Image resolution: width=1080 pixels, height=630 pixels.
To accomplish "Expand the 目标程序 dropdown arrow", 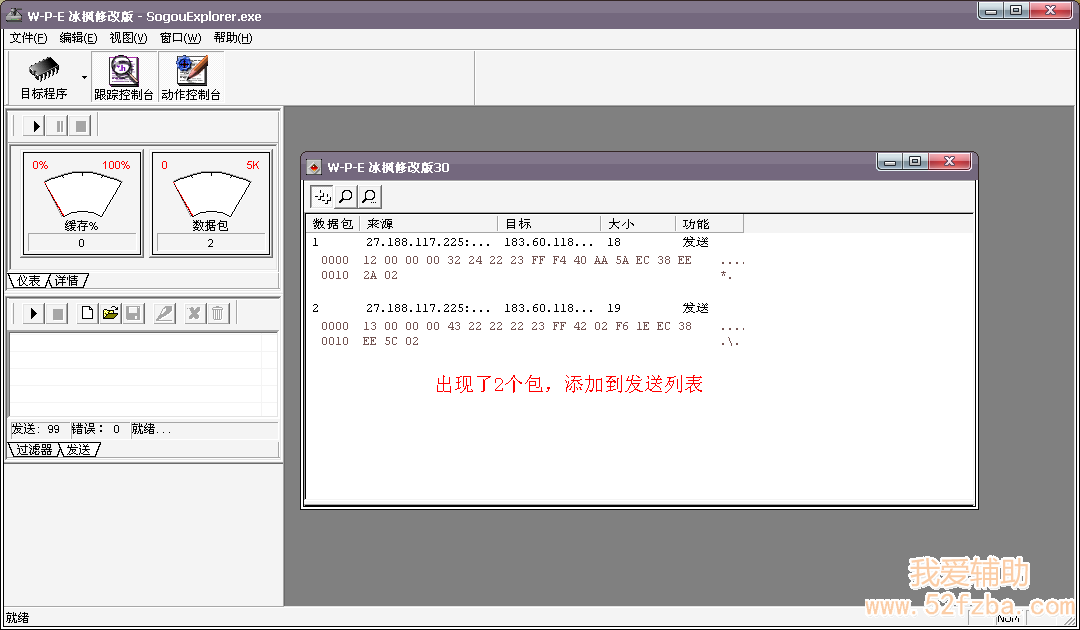I will (84, 77).
